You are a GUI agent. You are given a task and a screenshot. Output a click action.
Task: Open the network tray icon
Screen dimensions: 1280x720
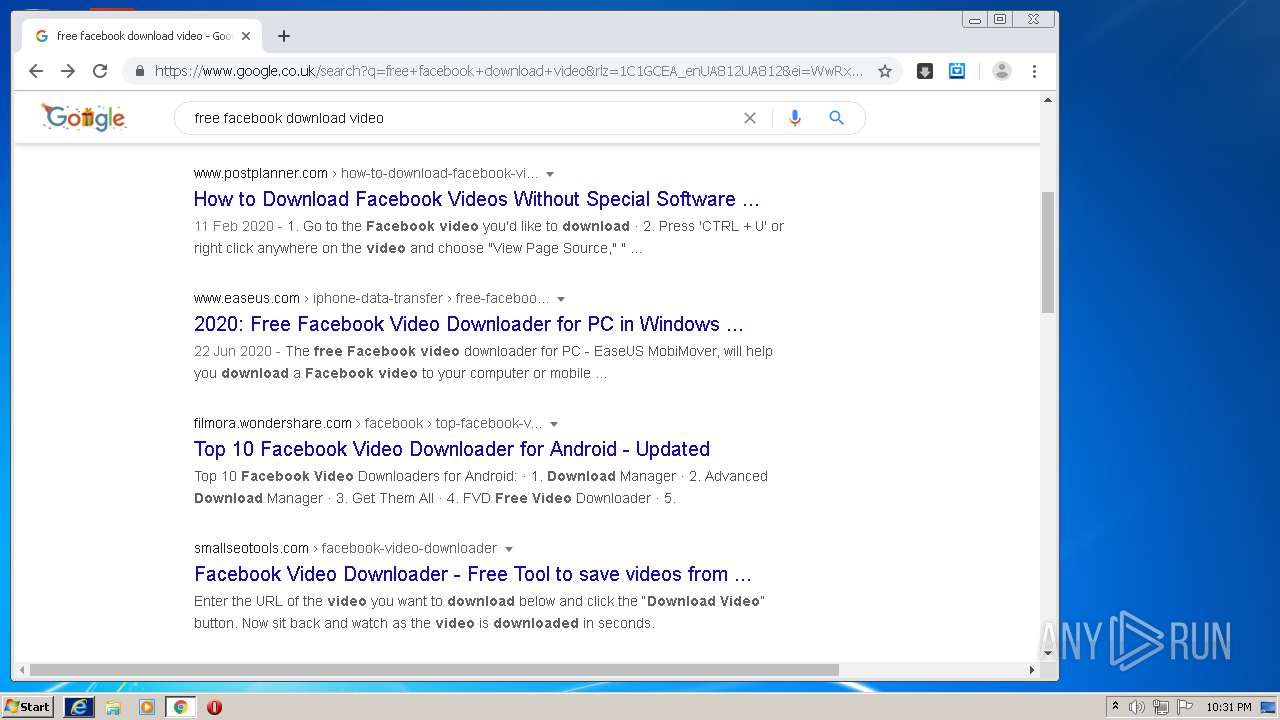[1161, 707]
